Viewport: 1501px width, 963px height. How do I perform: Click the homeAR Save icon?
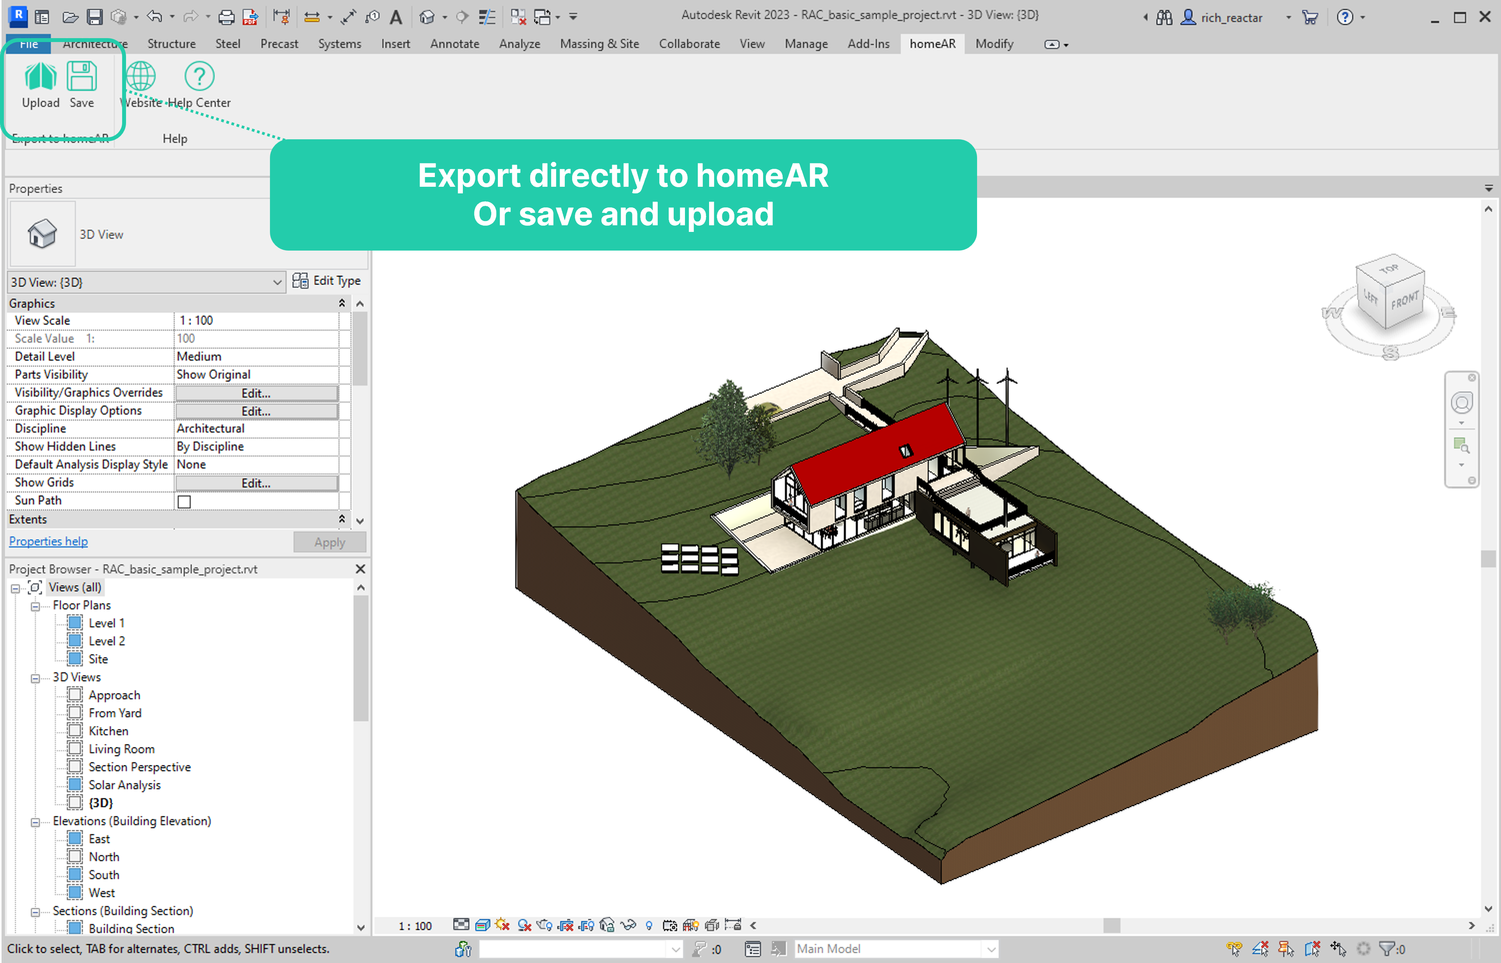click(82, 77)
